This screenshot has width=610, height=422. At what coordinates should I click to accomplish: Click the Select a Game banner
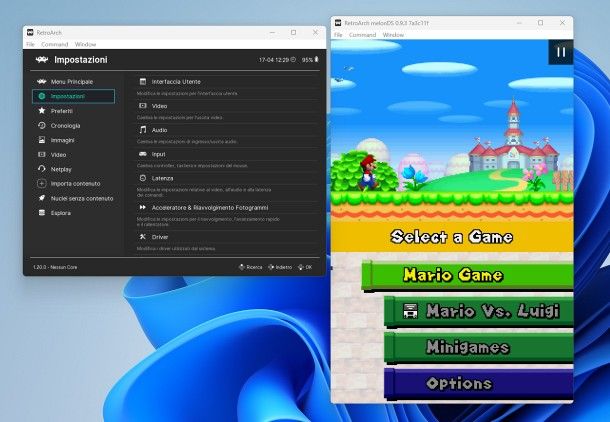tap(452, 237)
